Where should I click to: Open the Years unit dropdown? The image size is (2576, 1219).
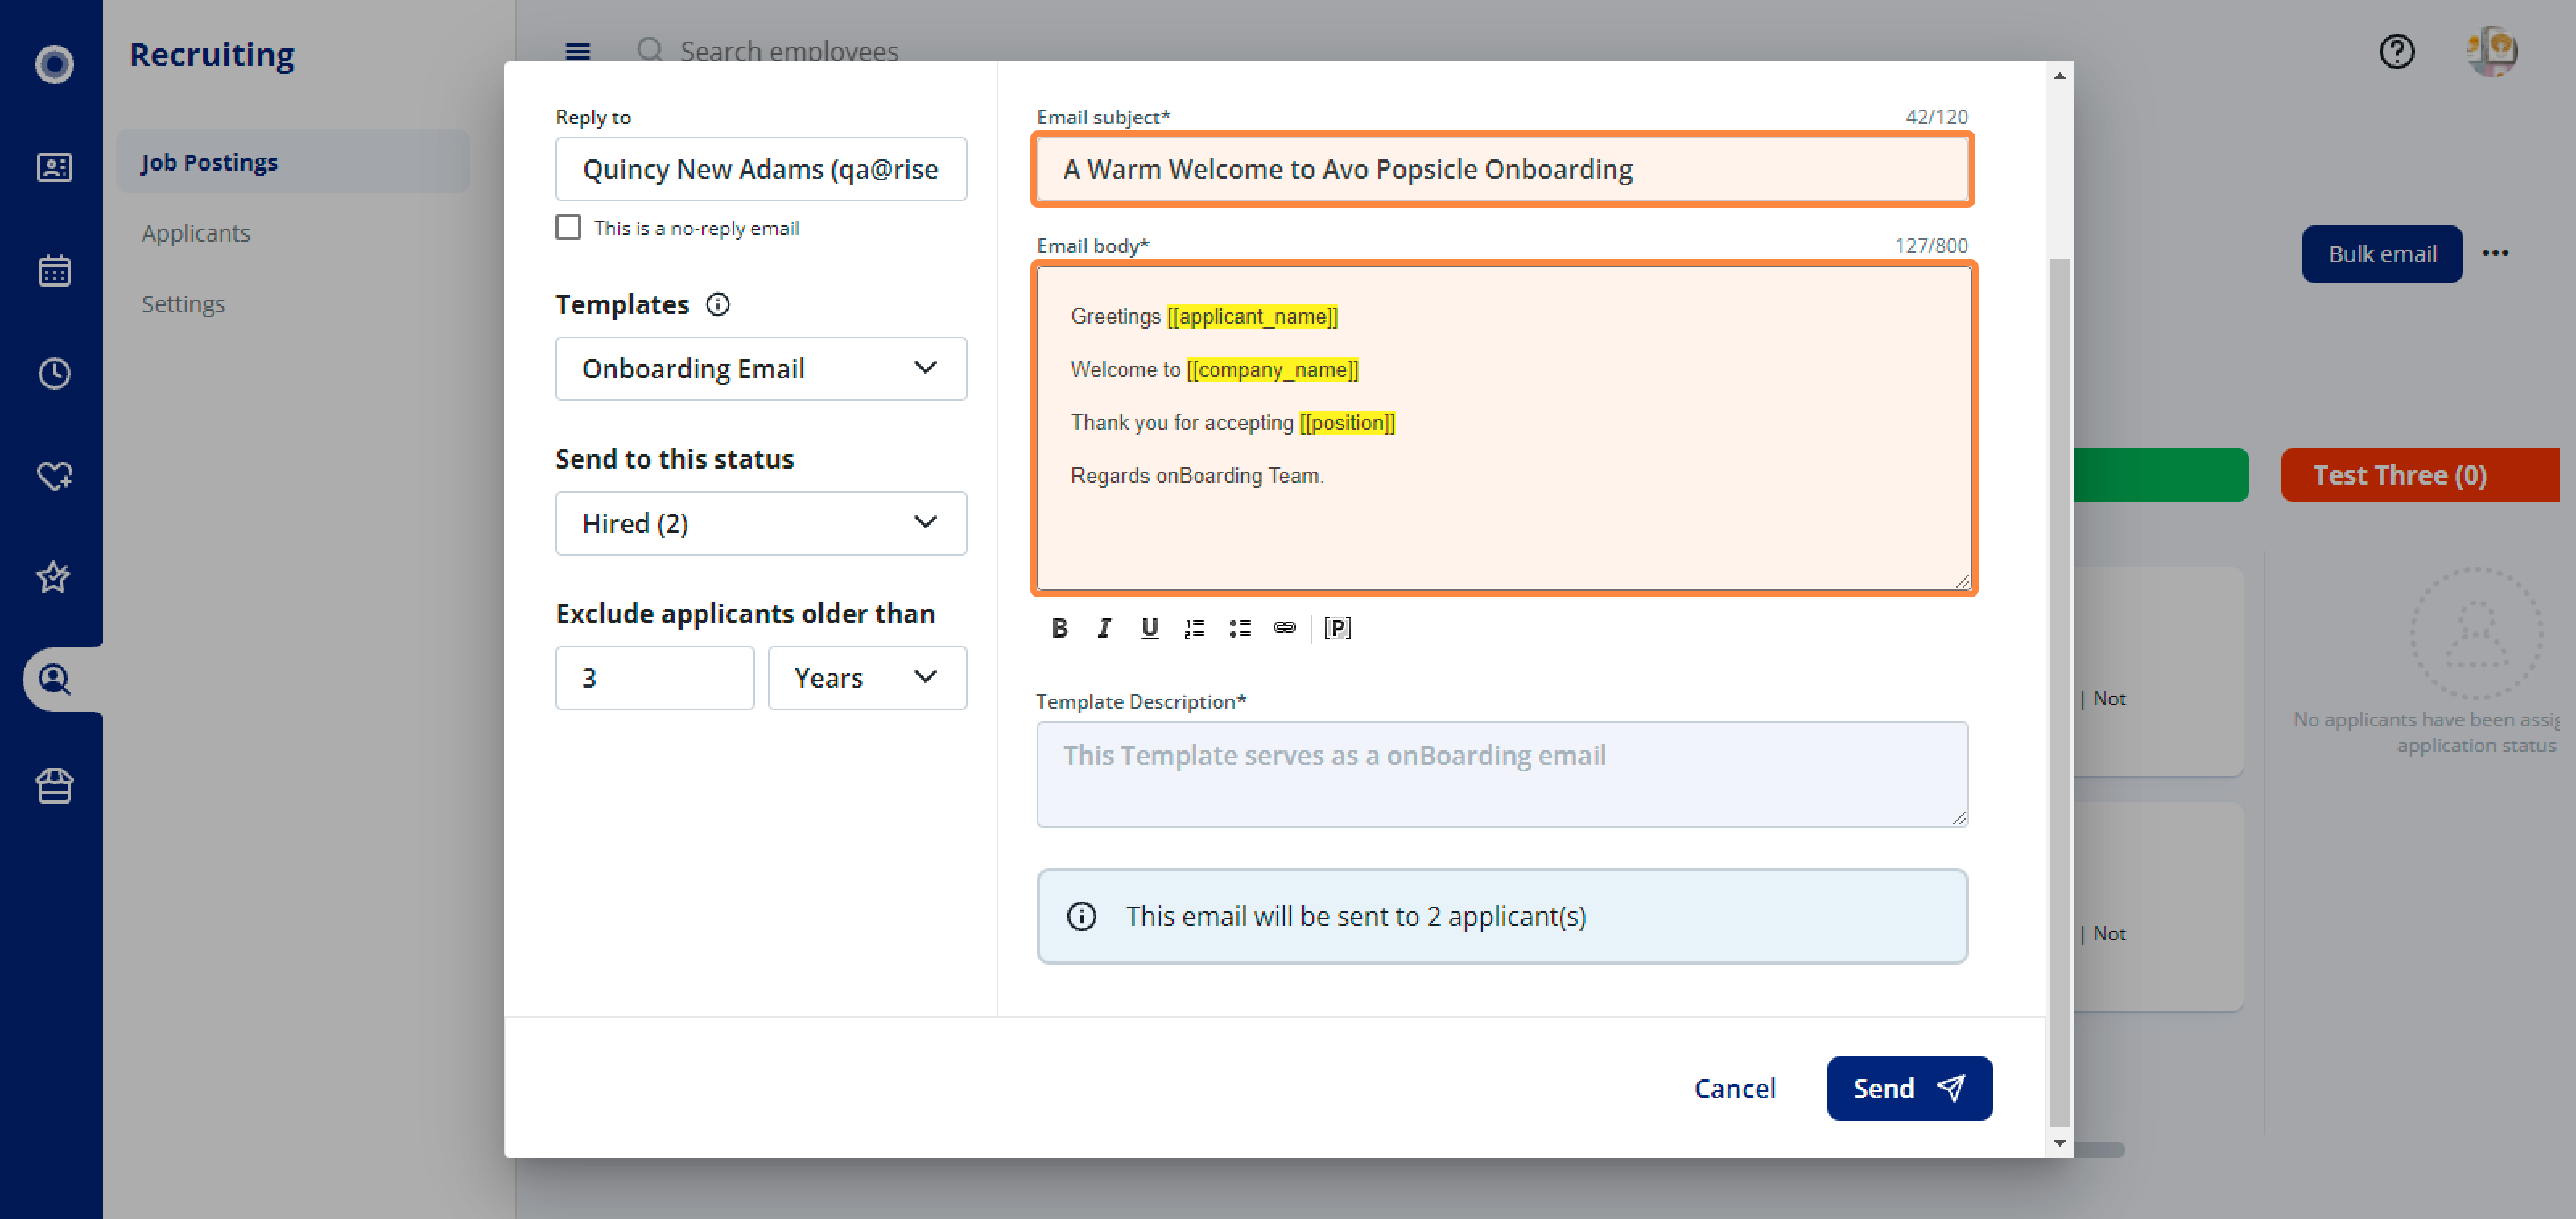pos(867,678)
